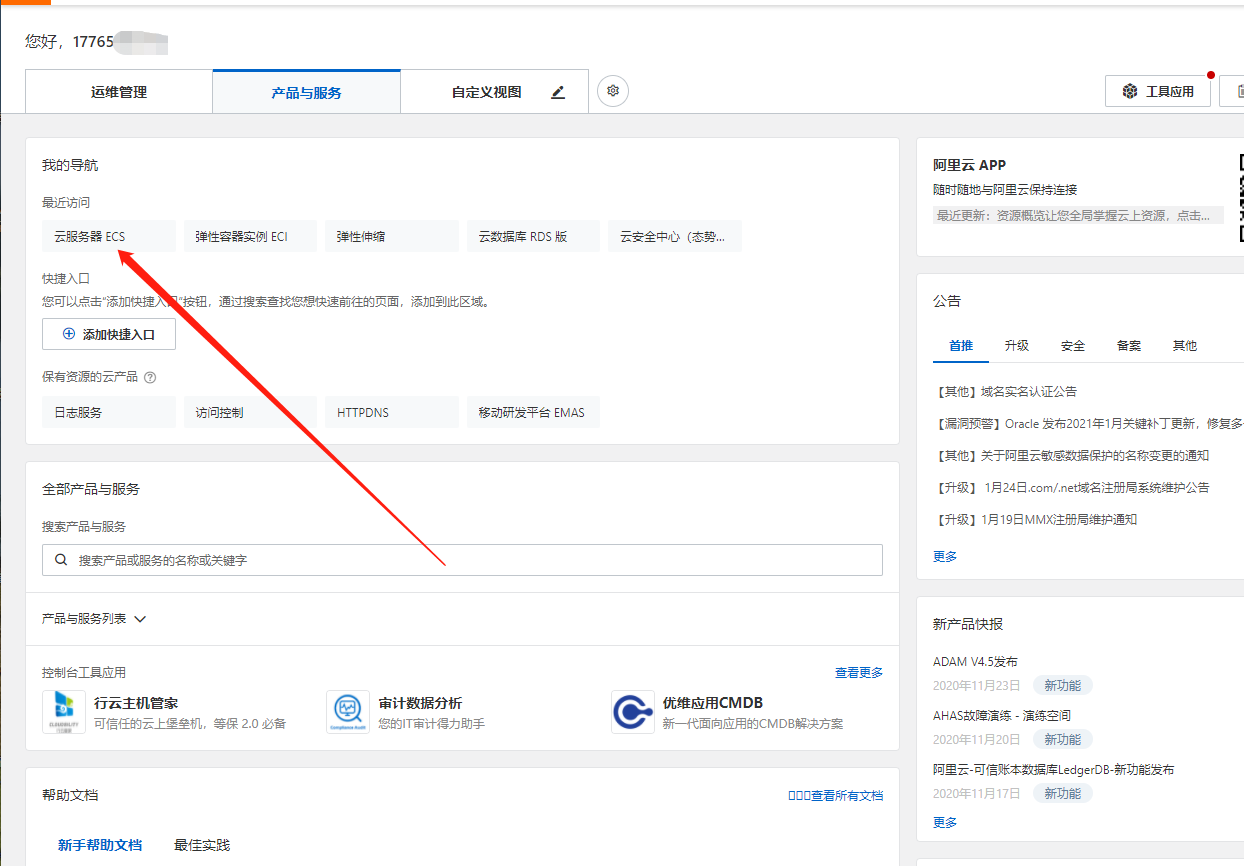The height and width of the screenshot is (866, 1244).
Task: Open 阿里云敏感数据保护 name change notice
Action: (1071, 455)
